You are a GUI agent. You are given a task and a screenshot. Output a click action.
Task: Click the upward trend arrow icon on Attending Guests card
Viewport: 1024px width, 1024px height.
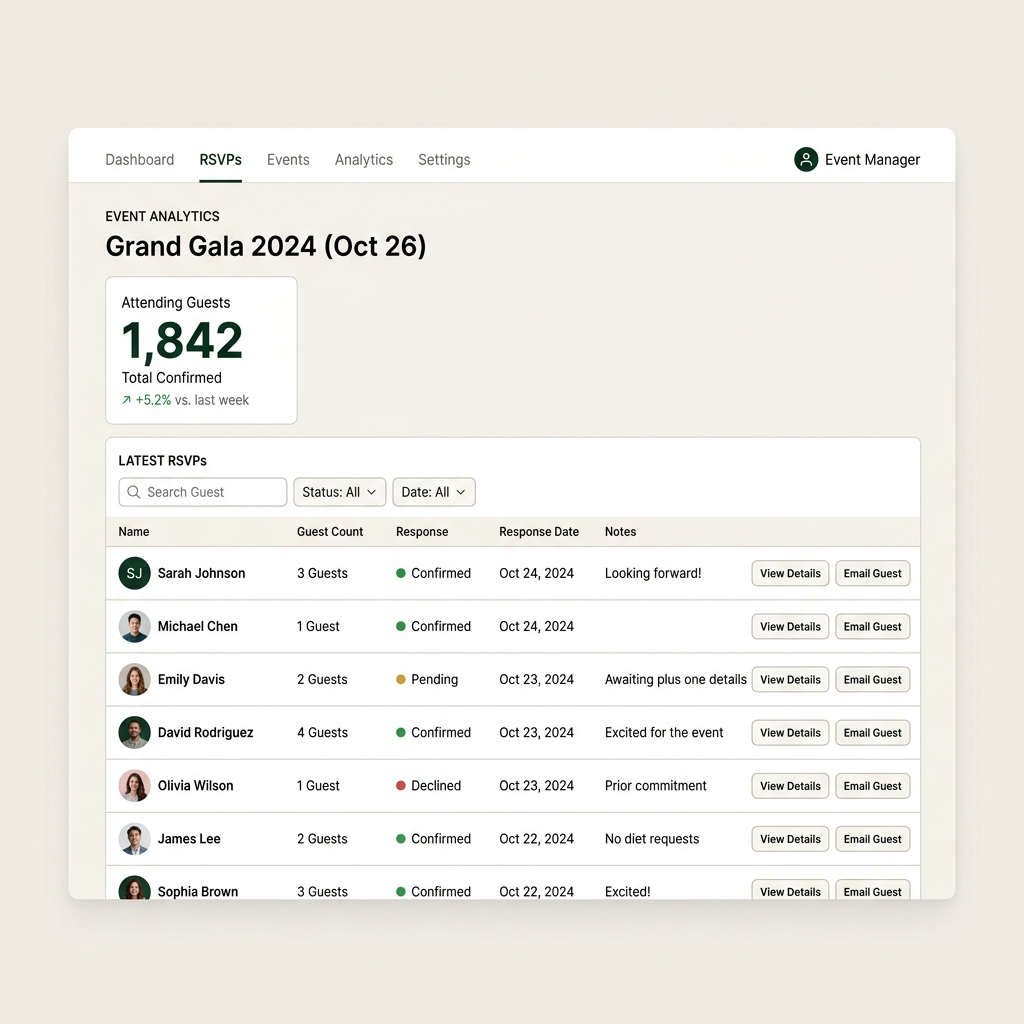[128, 400]
